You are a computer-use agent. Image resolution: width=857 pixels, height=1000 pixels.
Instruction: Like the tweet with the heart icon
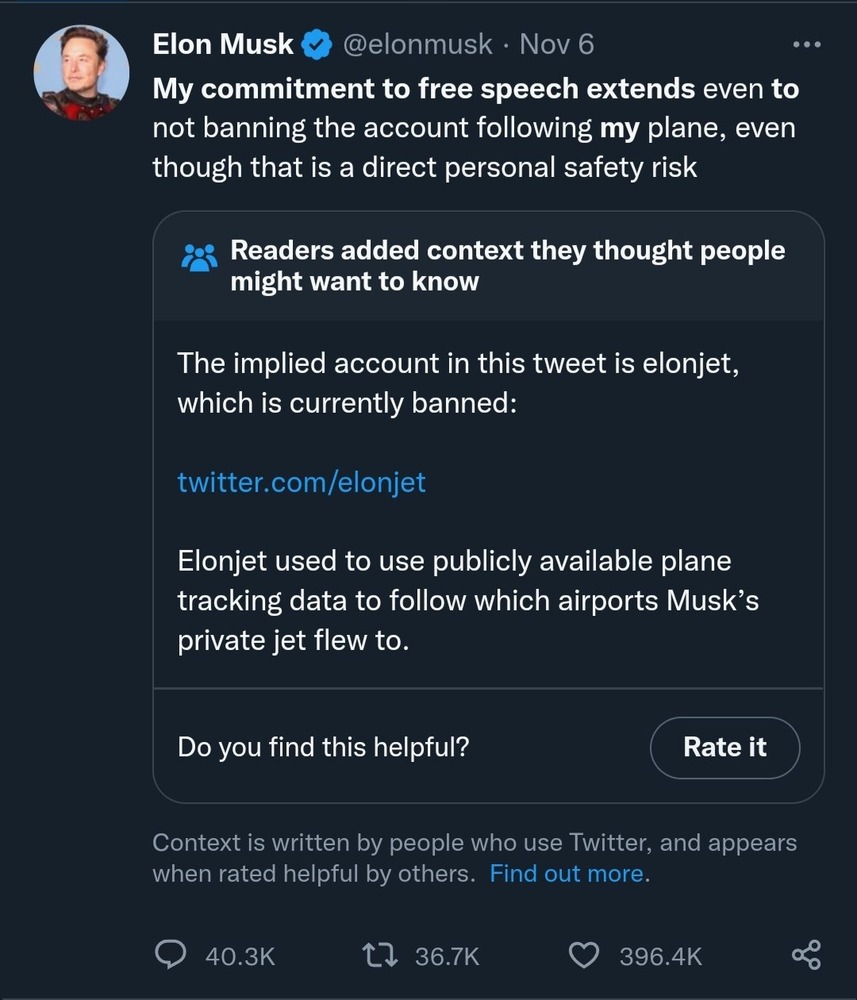coord(583,955)
